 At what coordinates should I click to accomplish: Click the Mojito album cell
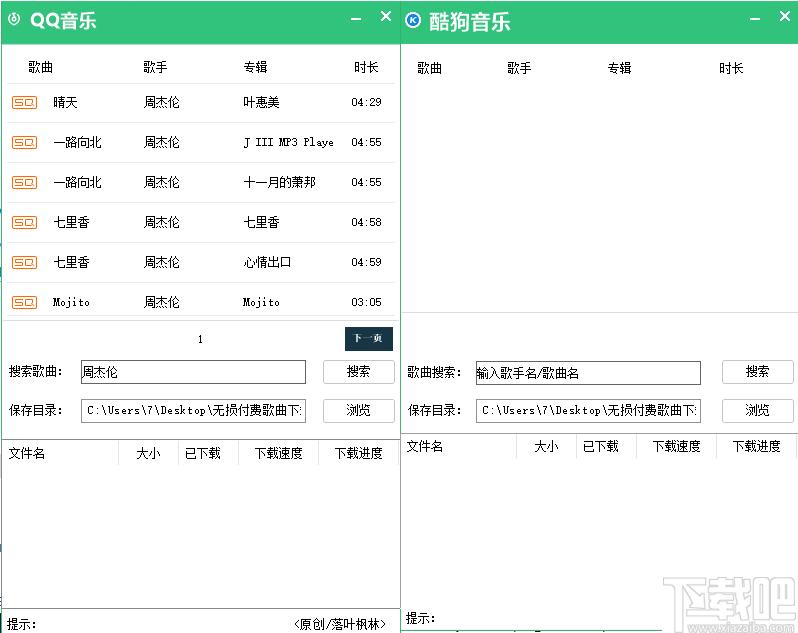(261, 302)
